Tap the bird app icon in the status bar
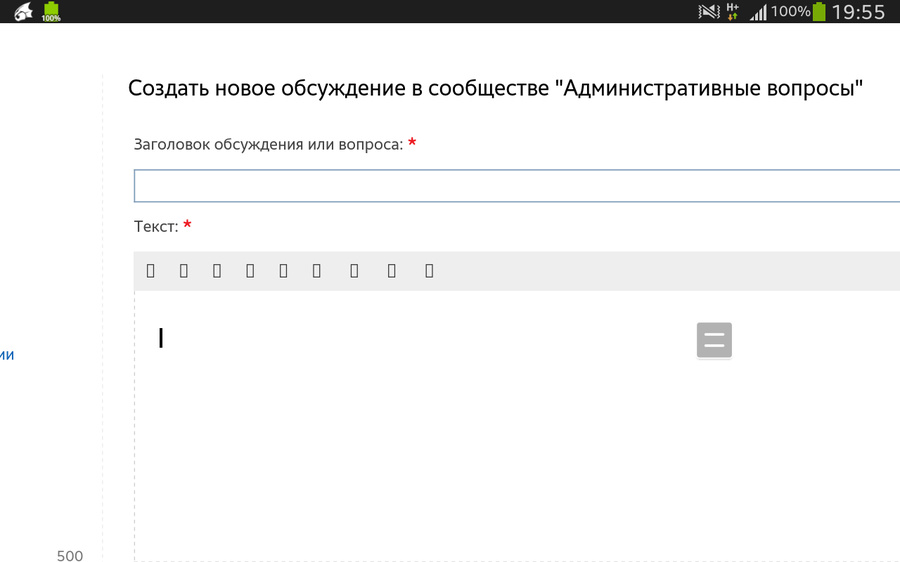900x562 pixels. (23, 11)
